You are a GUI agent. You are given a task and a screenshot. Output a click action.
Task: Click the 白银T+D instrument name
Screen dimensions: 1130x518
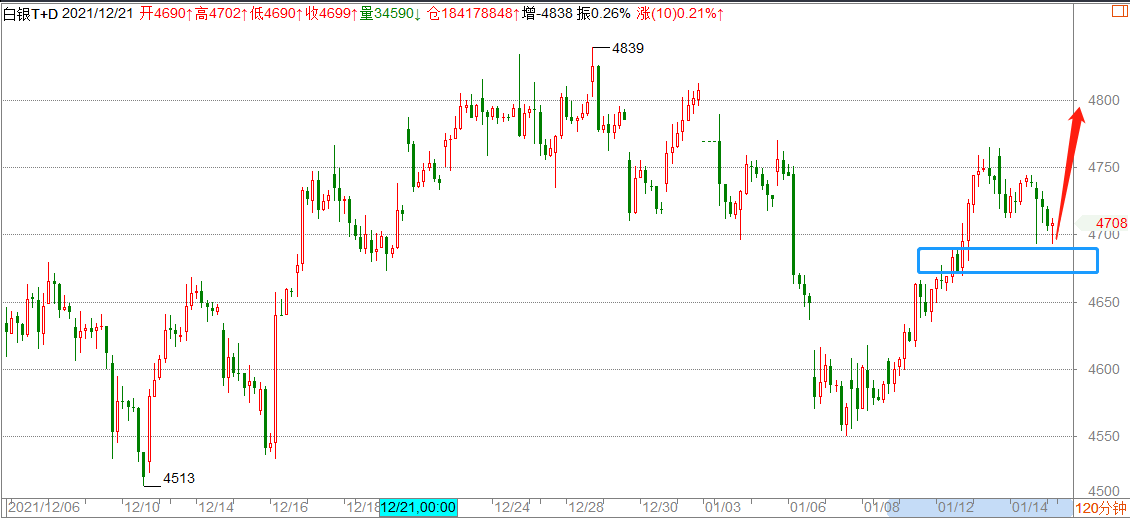(x=30, y=13)
